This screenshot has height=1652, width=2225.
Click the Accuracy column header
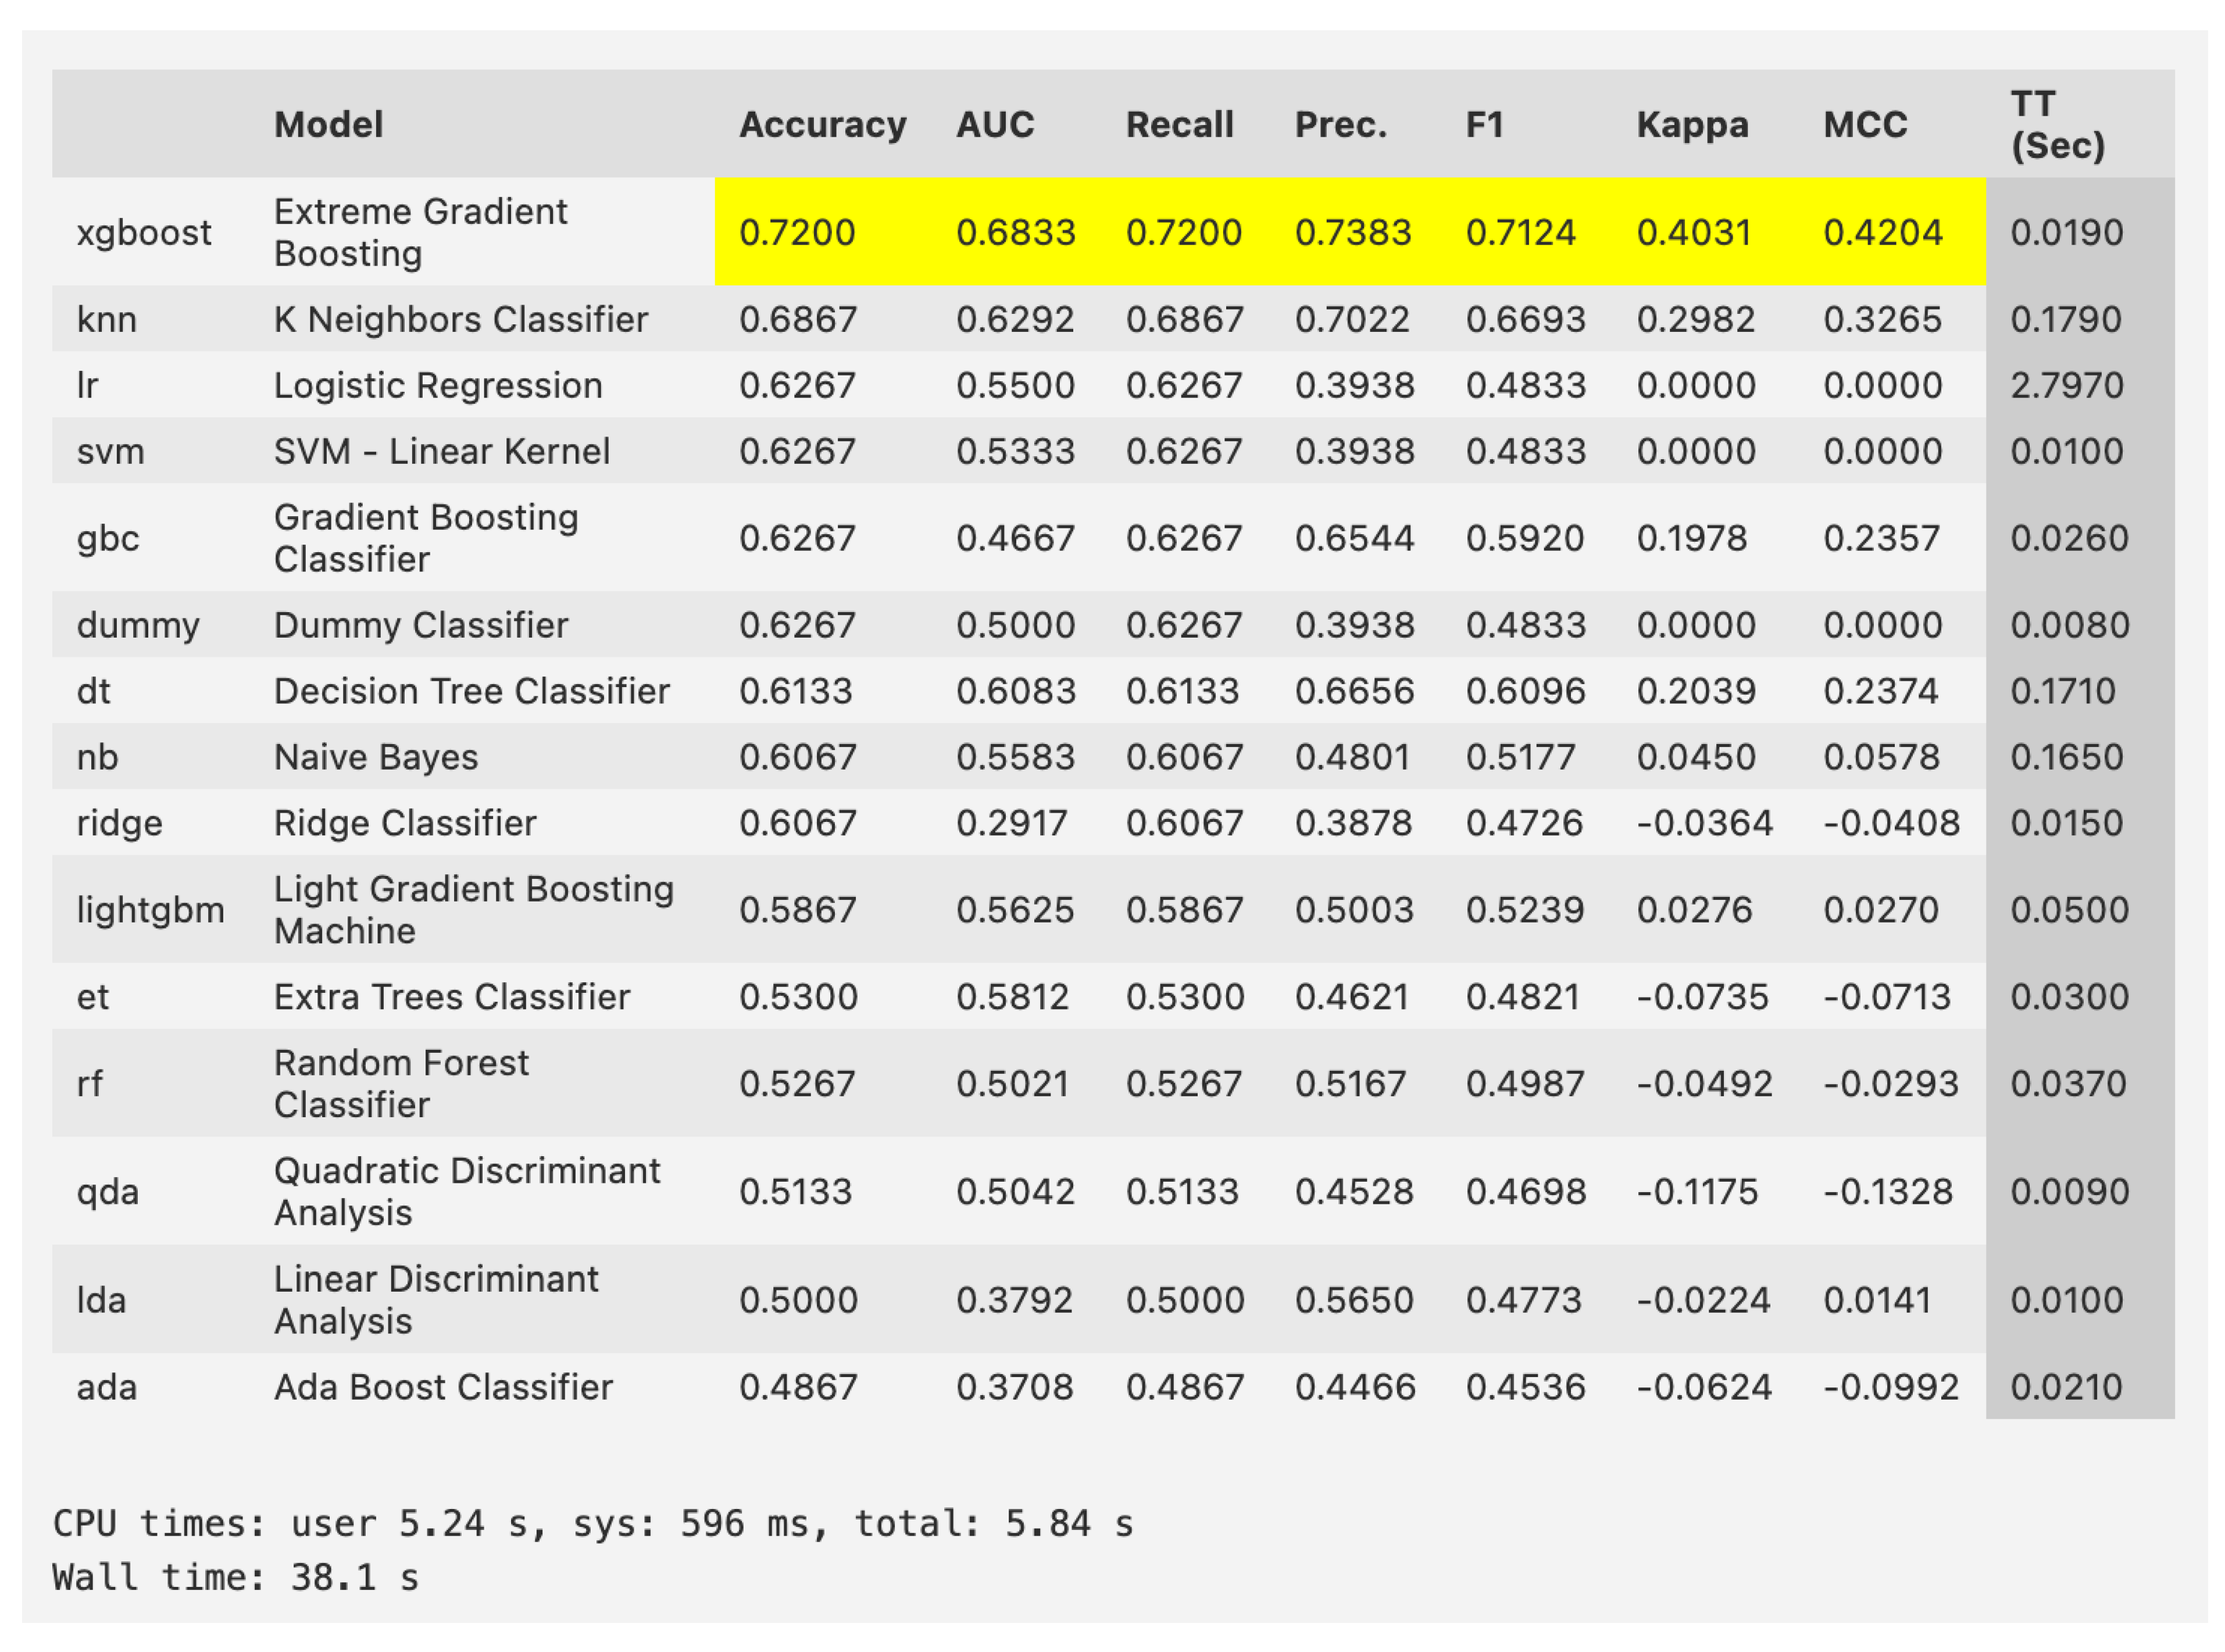click(x=822, y=124)
